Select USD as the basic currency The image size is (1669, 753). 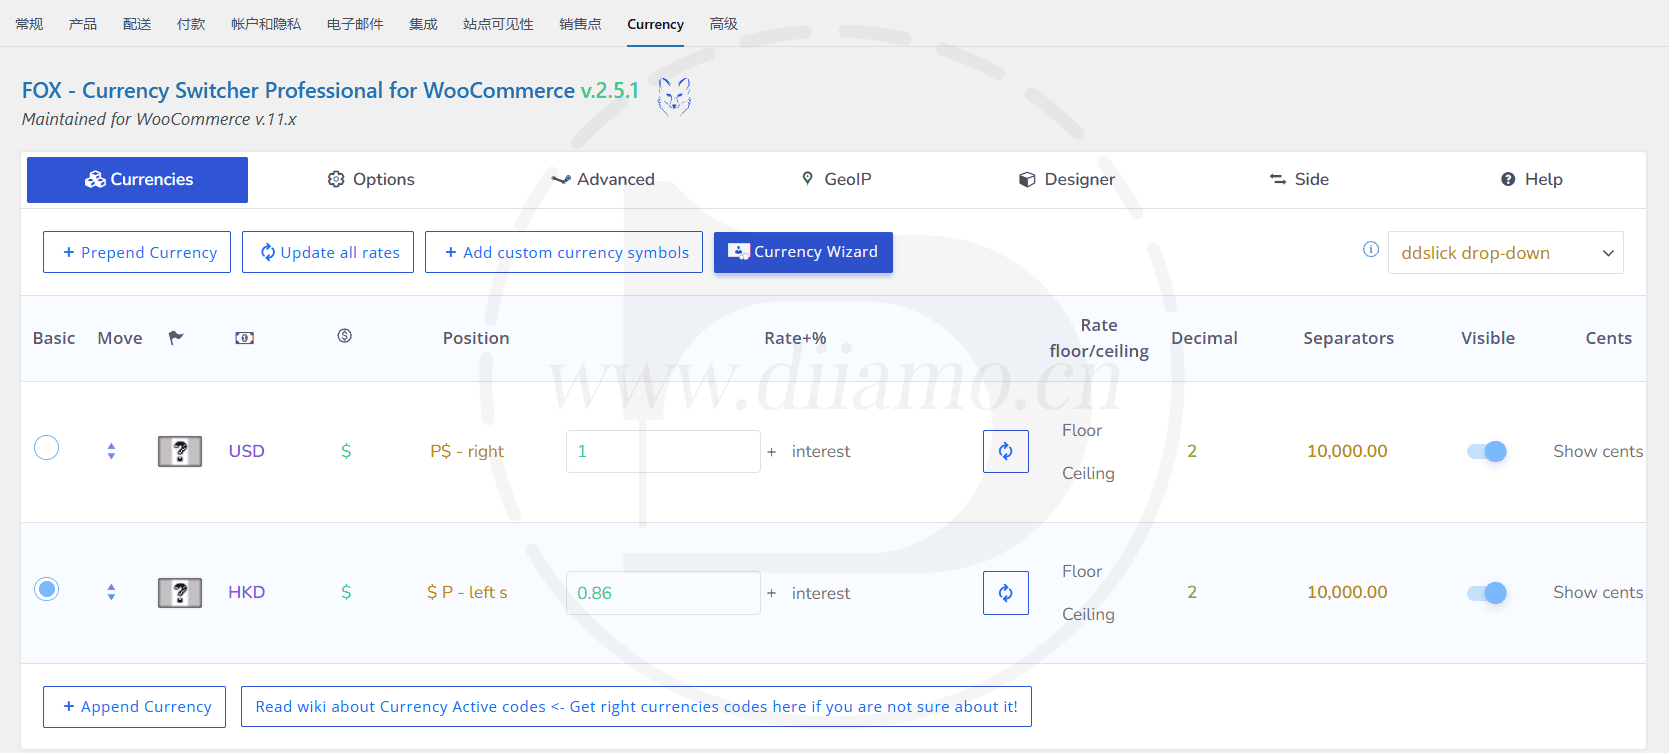pos(47,448)
